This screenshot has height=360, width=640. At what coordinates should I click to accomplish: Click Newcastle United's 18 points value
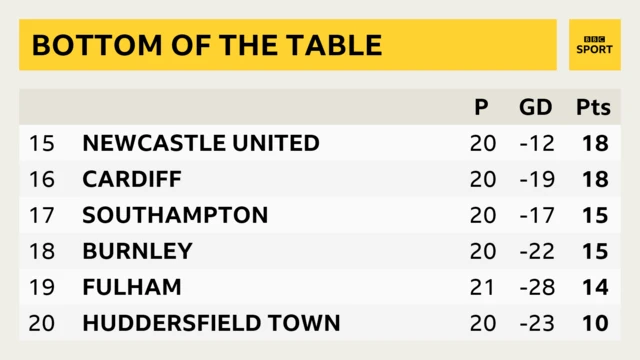tap(596, 143)
